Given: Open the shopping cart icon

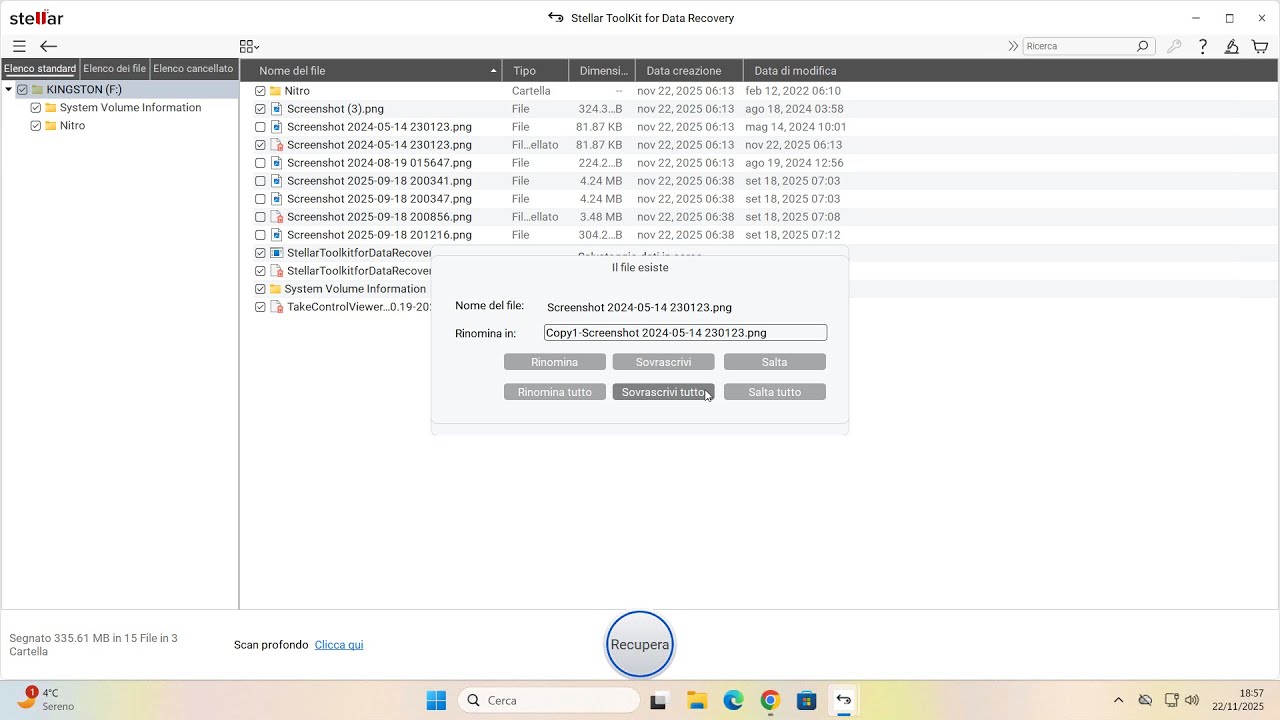Looking at the screenshot, I should (x=1260, y=46).
